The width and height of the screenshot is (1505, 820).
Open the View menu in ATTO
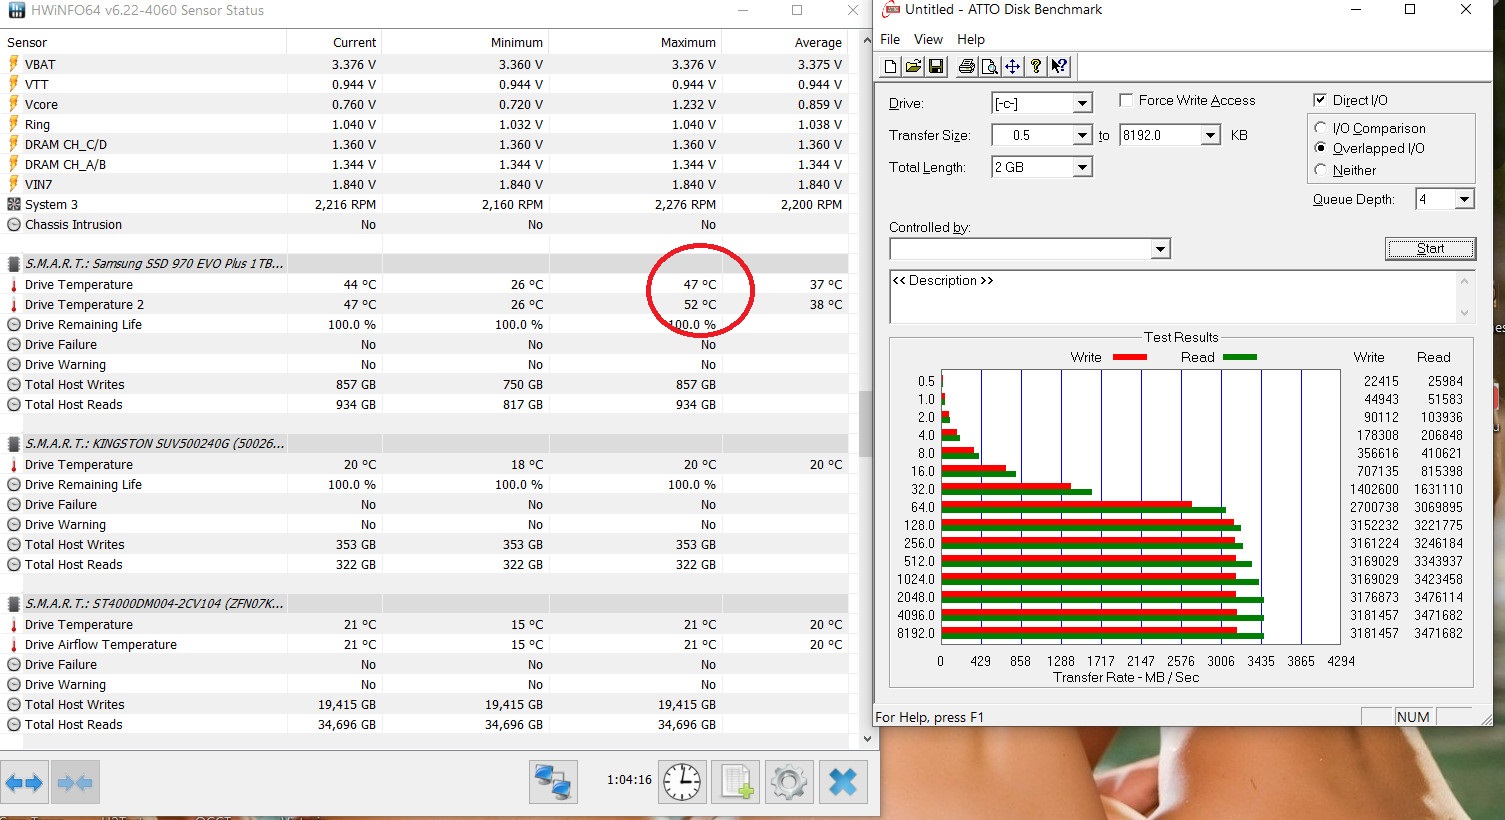[x=928, y=39]
